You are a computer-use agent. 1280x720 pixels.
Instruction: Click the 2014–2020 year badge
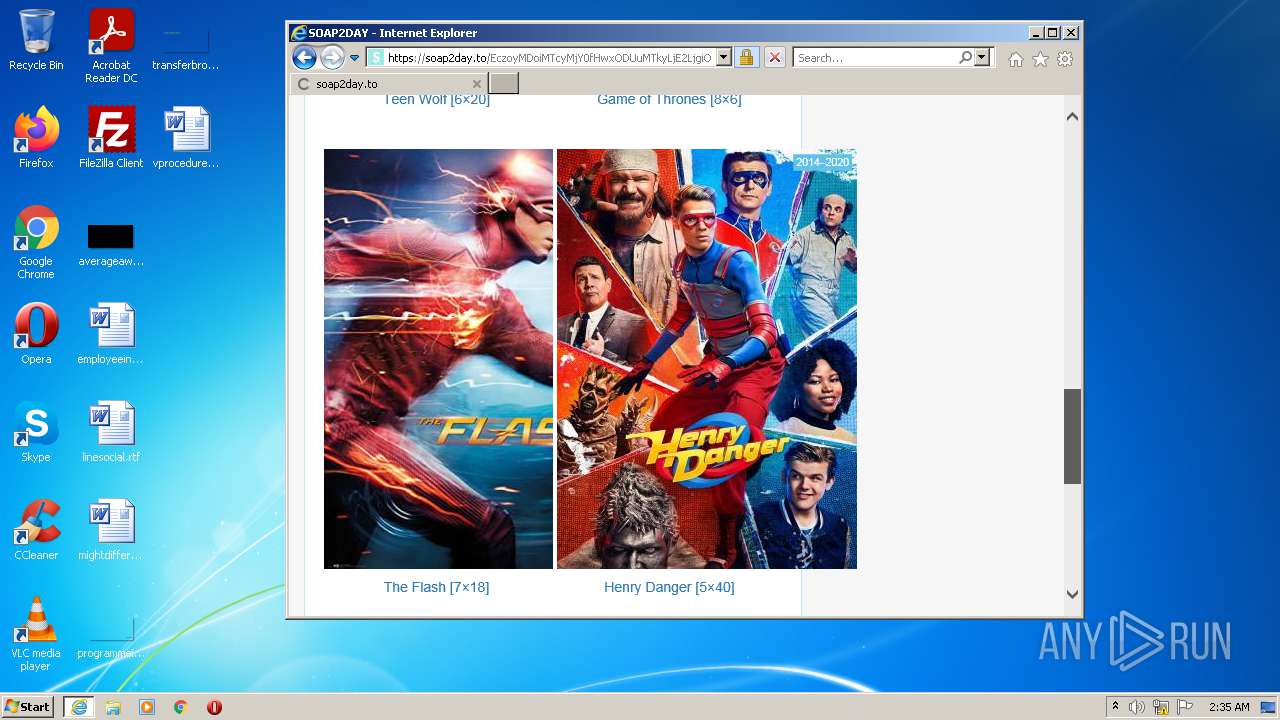822,162
